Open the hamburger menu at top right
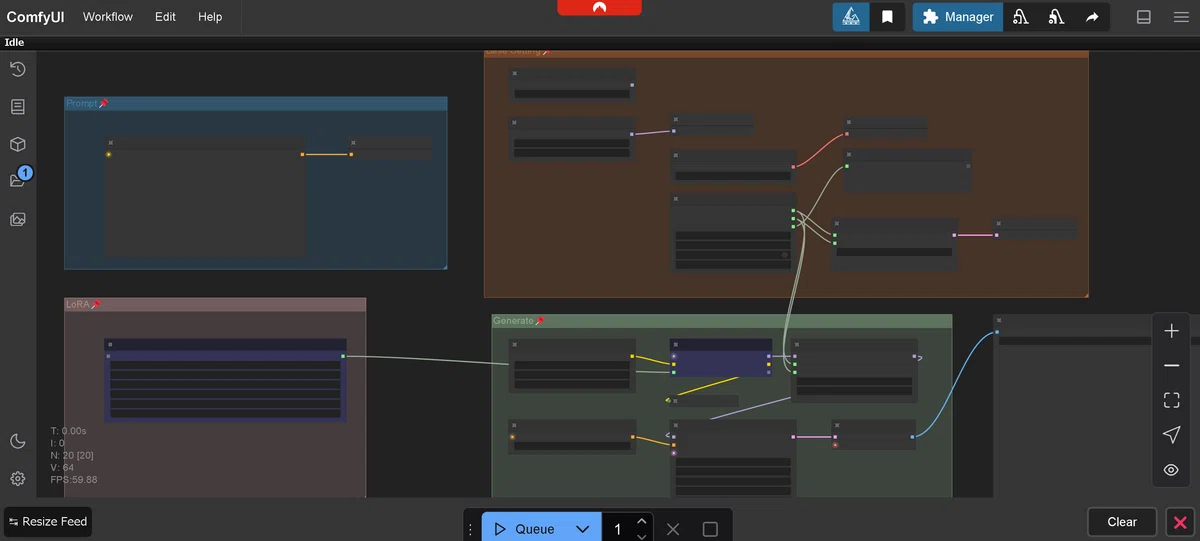Image resolution: width=1200 pixels, height=541 pixels. click(1180, 17)
